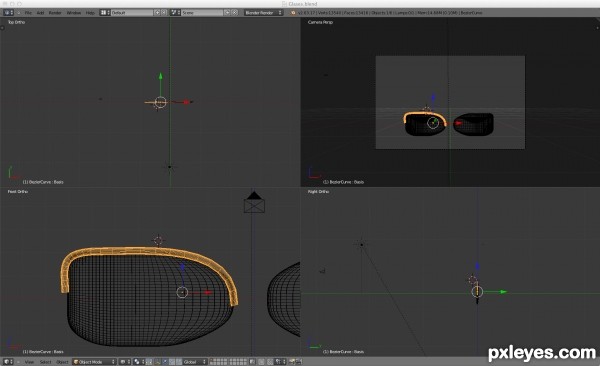The width and height of the screenshot is (600, 366).
Task: Click the Blender logo icon in info header
Action: pyautogui.click(x=293, y=13)
